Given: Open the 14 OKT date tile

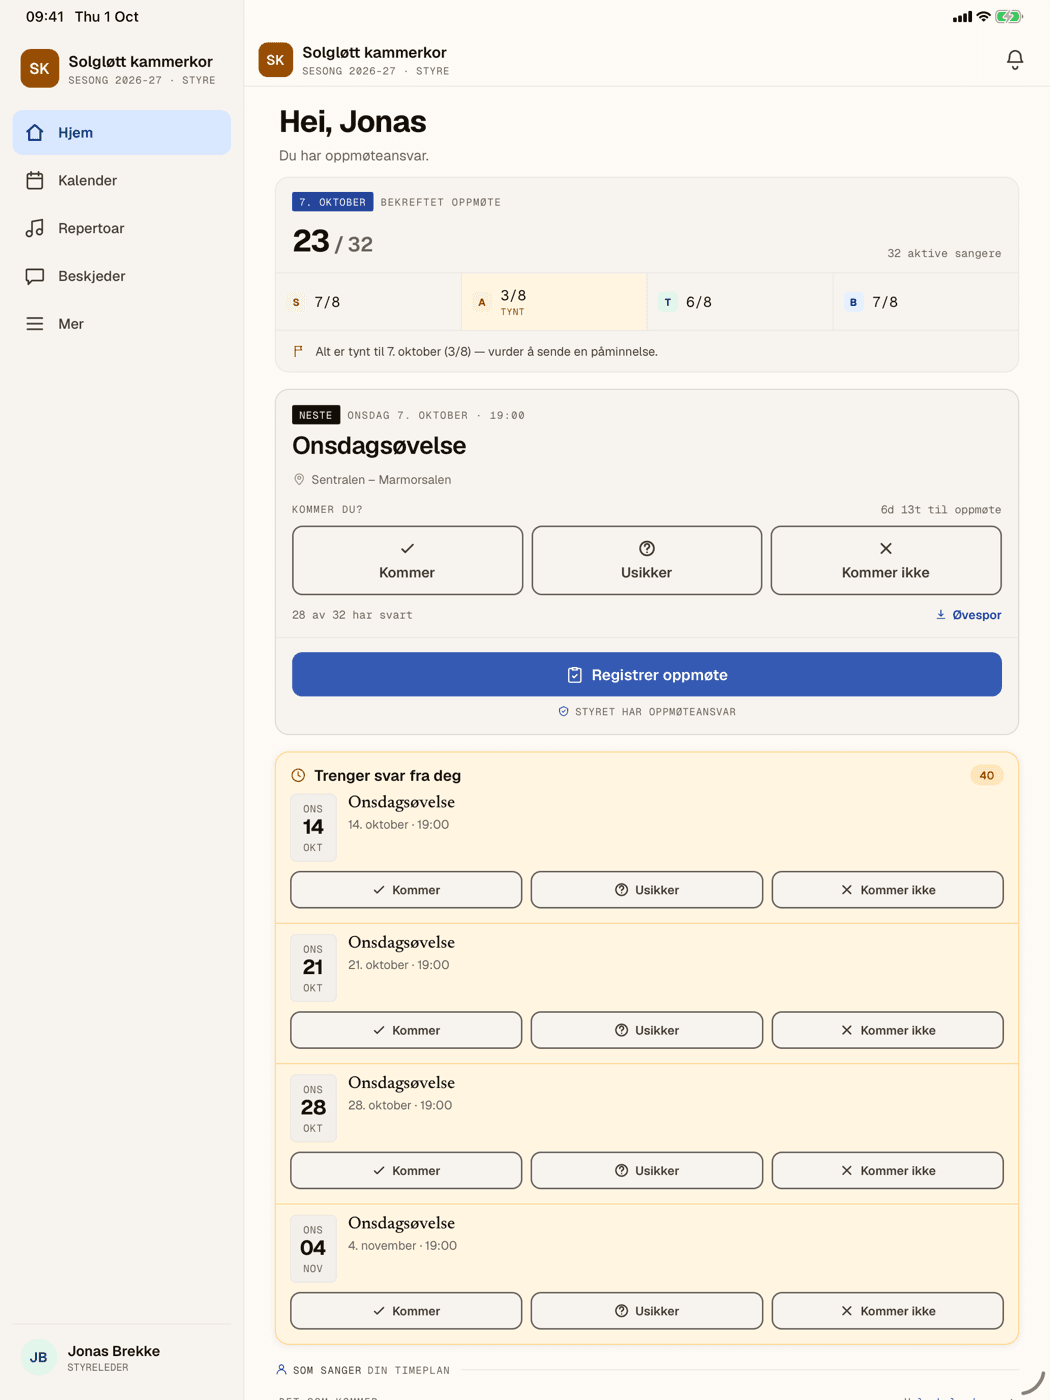Looking at the screenshot, I should tap(313, 828).
